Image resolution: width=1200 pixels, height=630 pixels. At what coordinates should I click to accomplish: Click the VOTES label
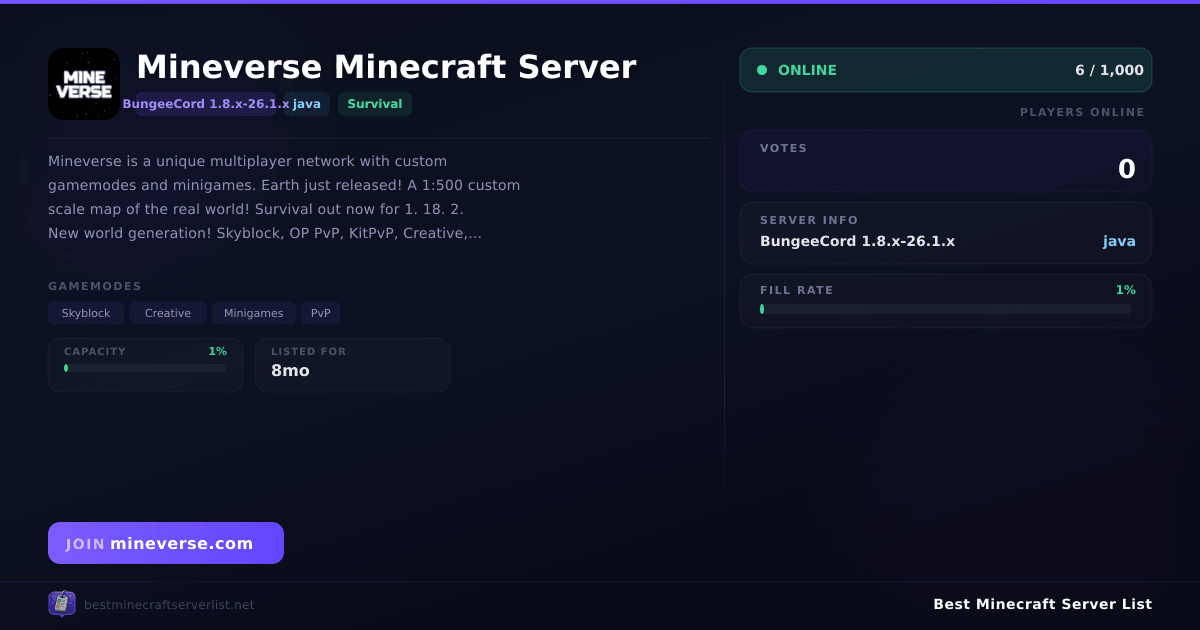[x=783, y=148]
